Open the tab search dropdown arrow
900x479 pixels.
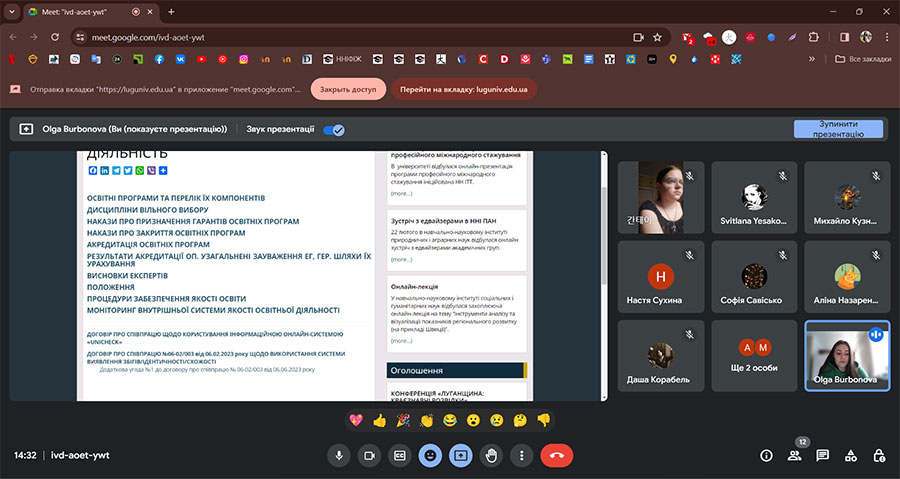[11, 11]
